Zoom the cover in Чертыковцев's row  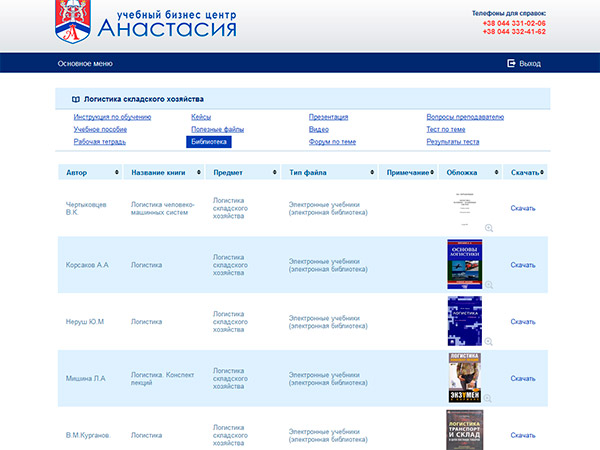[x=489, y=228]
